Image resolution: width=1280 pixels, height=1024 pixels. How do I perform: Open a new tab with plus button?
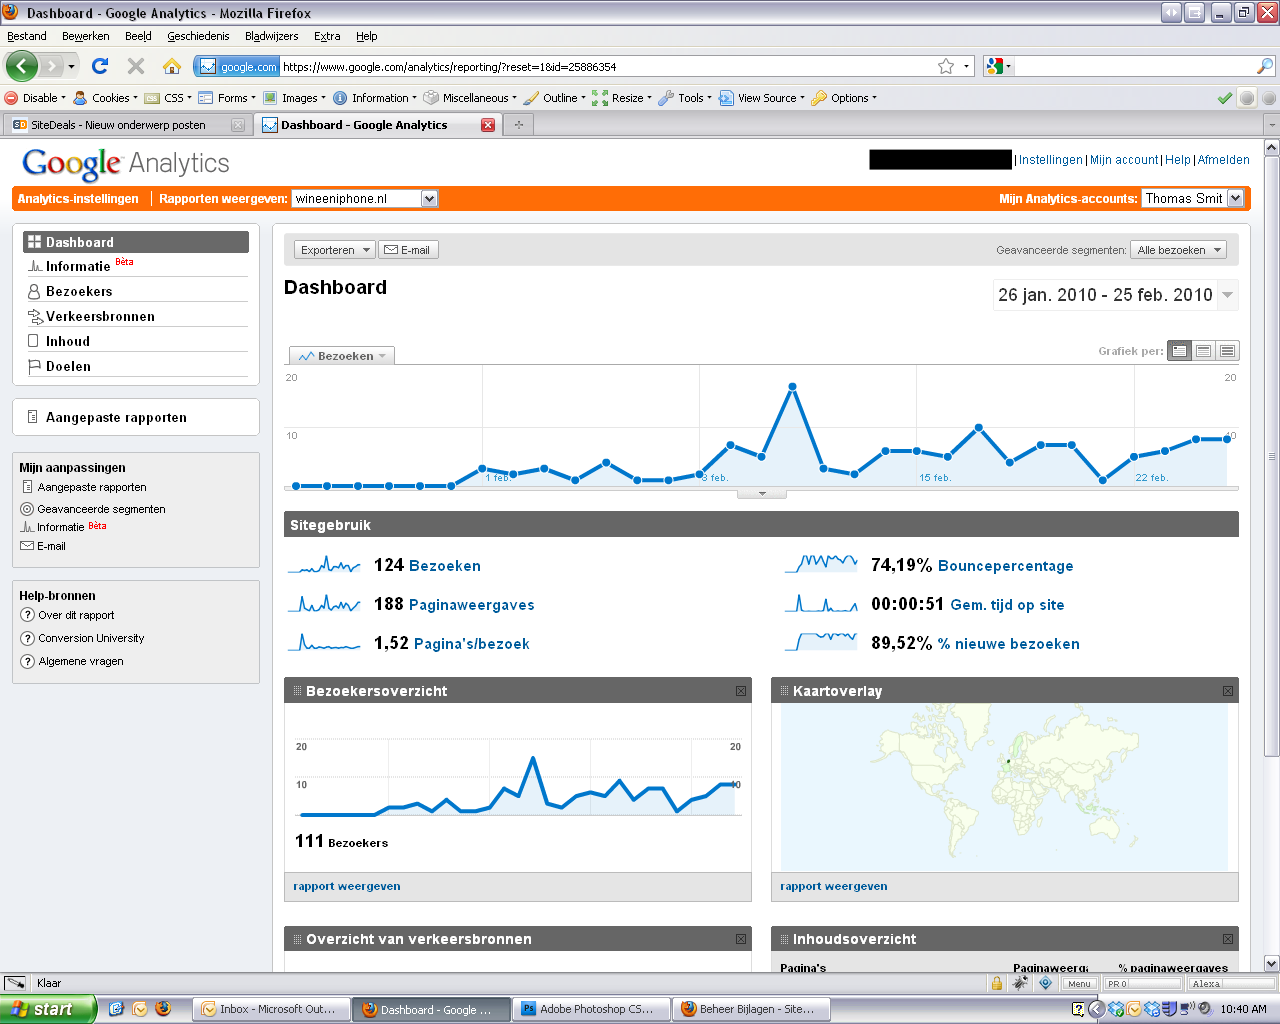pyautogui.click(x=518, y=125)
